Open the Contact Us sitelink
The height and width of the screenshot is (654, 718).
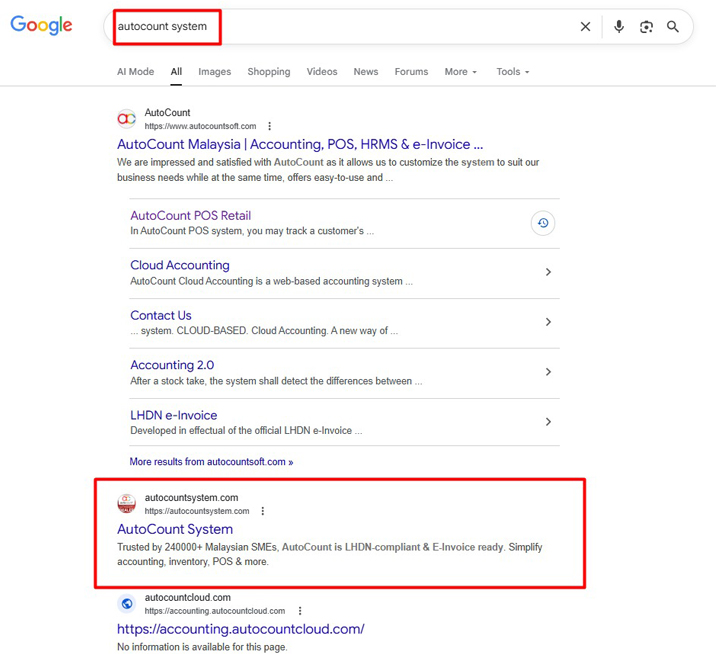tap(161, 316)
